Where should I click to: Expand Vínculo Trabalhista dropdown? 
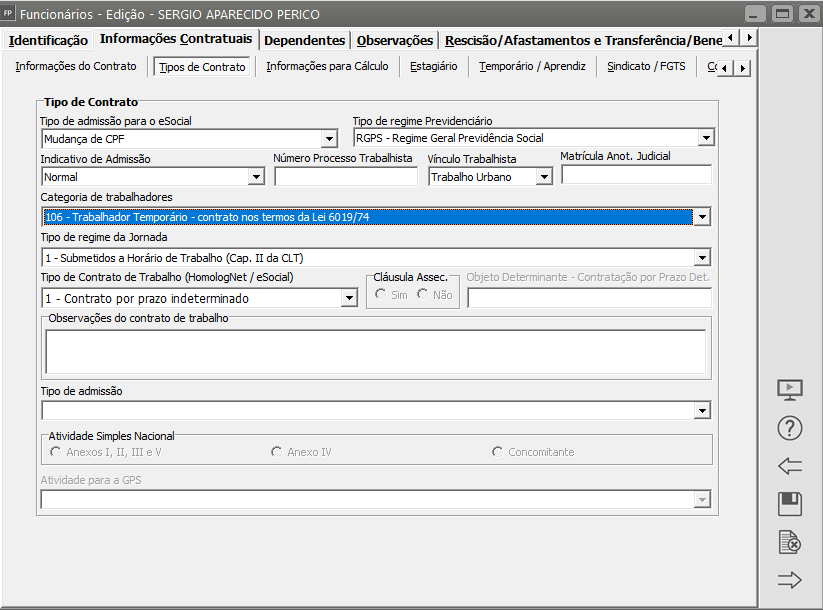pos(543,177)
